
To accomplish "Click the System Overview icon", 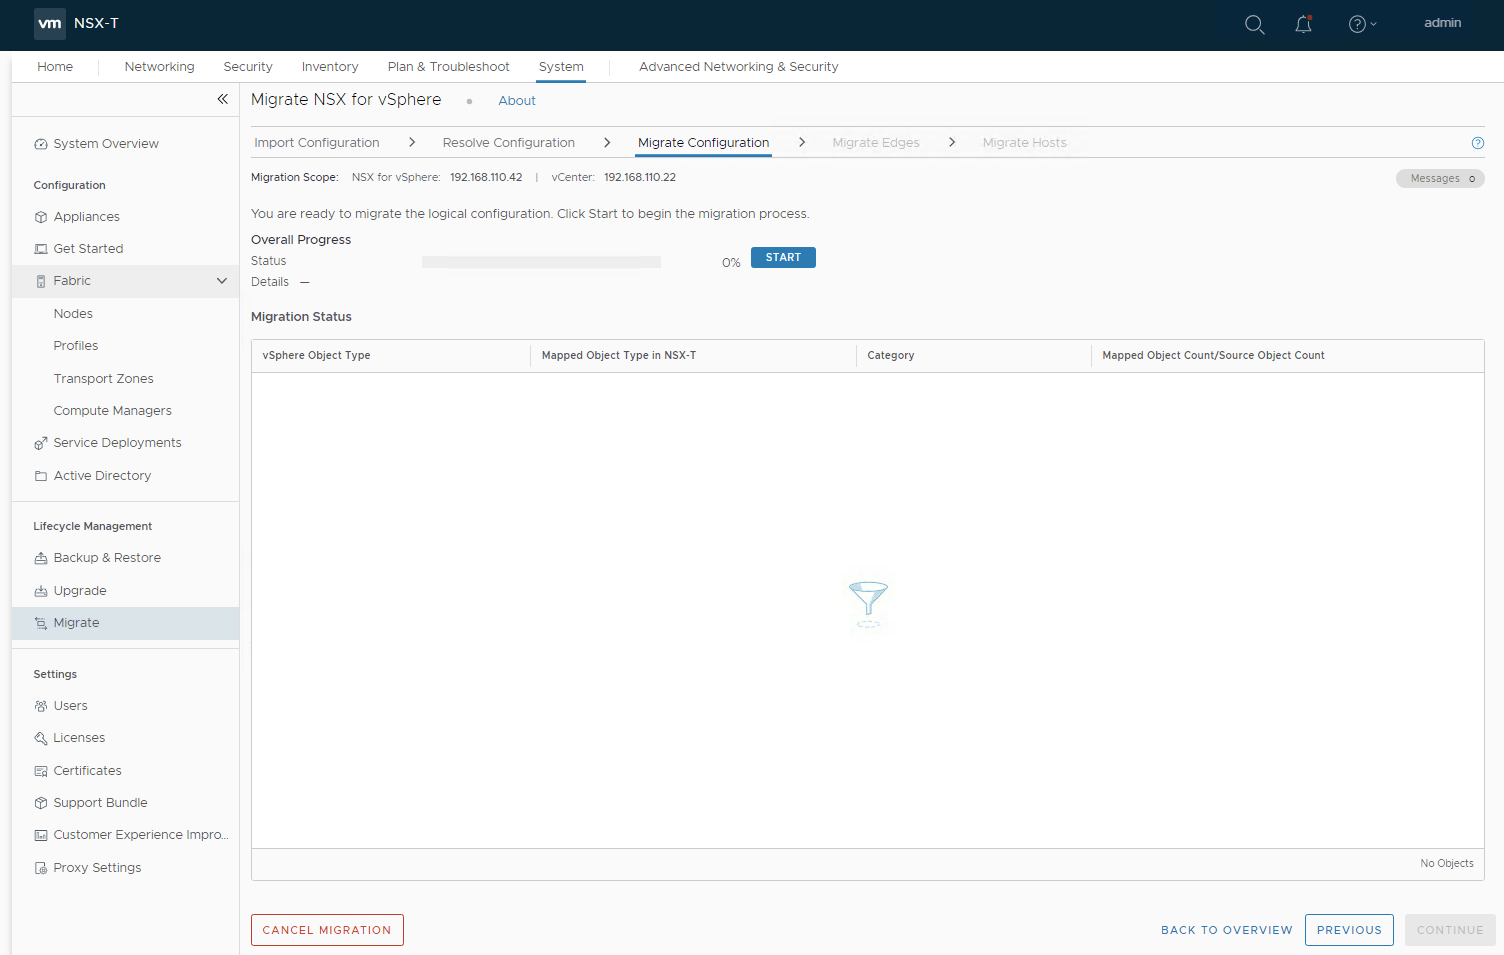I will [41, 144].
